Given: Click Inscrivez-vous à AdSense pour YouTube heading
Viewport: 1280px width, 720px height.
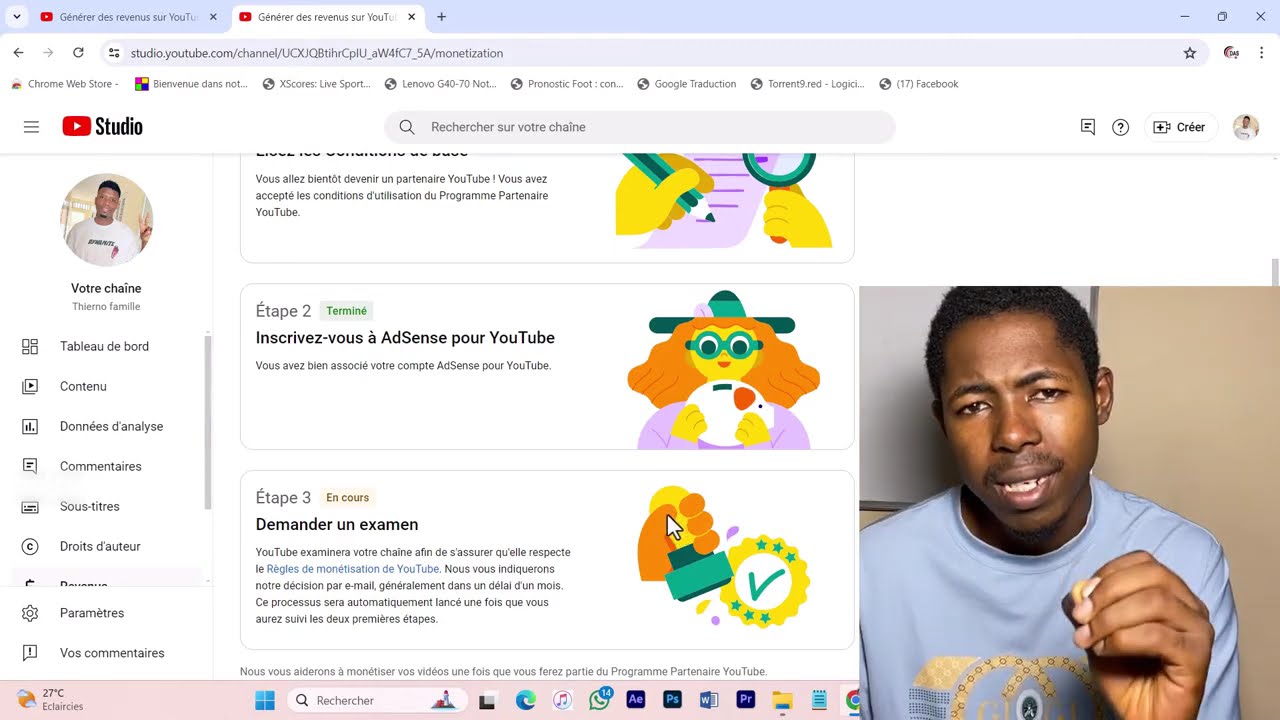Looking at the screenshot, I should coord(405,338).
